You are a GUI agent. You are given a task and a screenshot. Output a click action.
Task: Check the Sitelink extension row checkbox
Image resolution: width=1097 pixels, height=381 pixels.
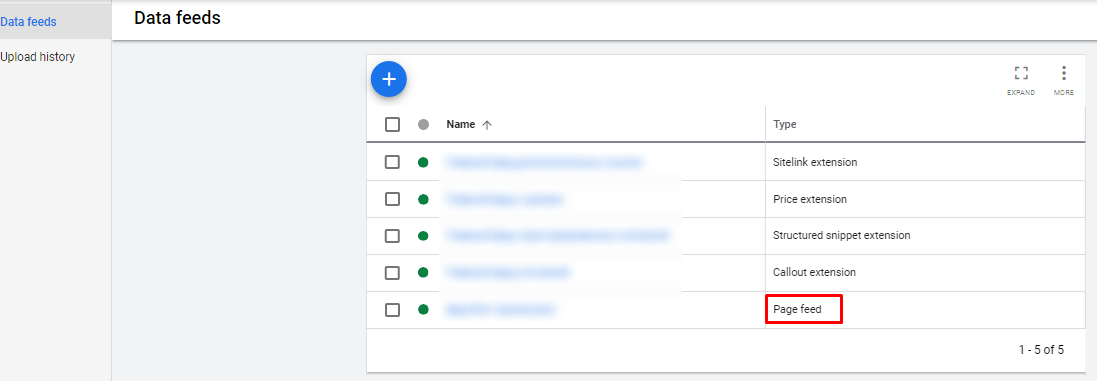(392, 162)
